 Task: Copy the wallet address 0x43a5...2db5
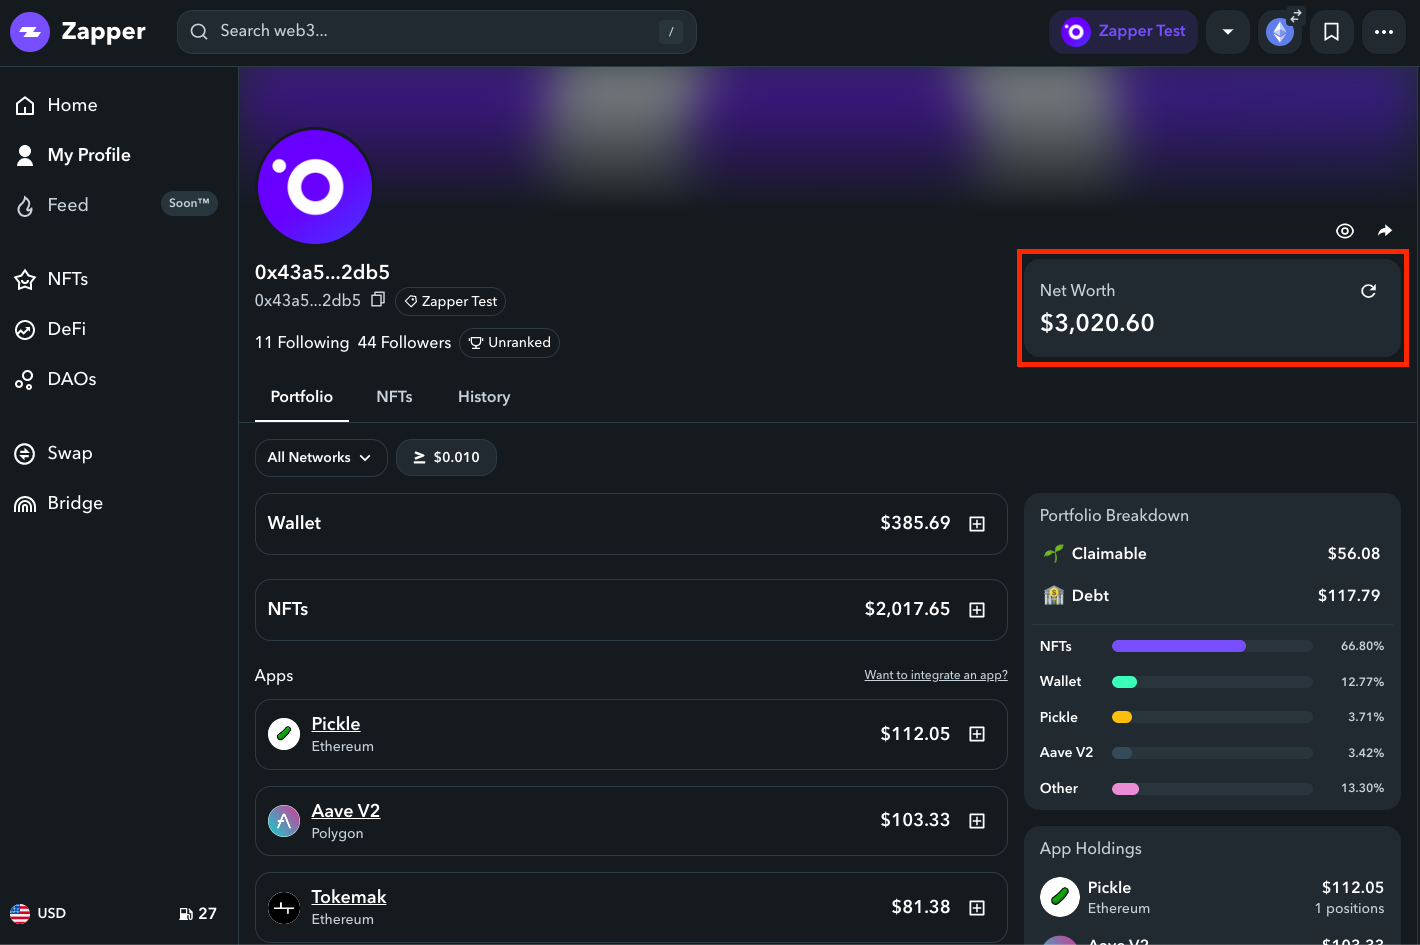[x=378, y=300]
